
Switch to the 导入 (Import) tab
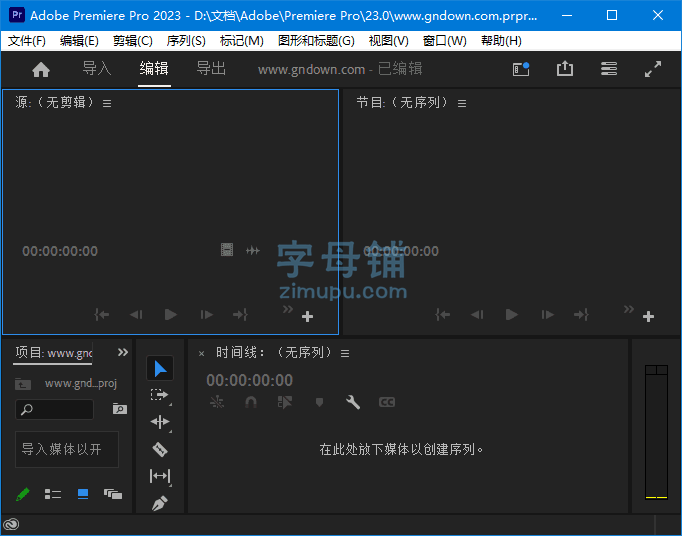click(x=97, y=68)
